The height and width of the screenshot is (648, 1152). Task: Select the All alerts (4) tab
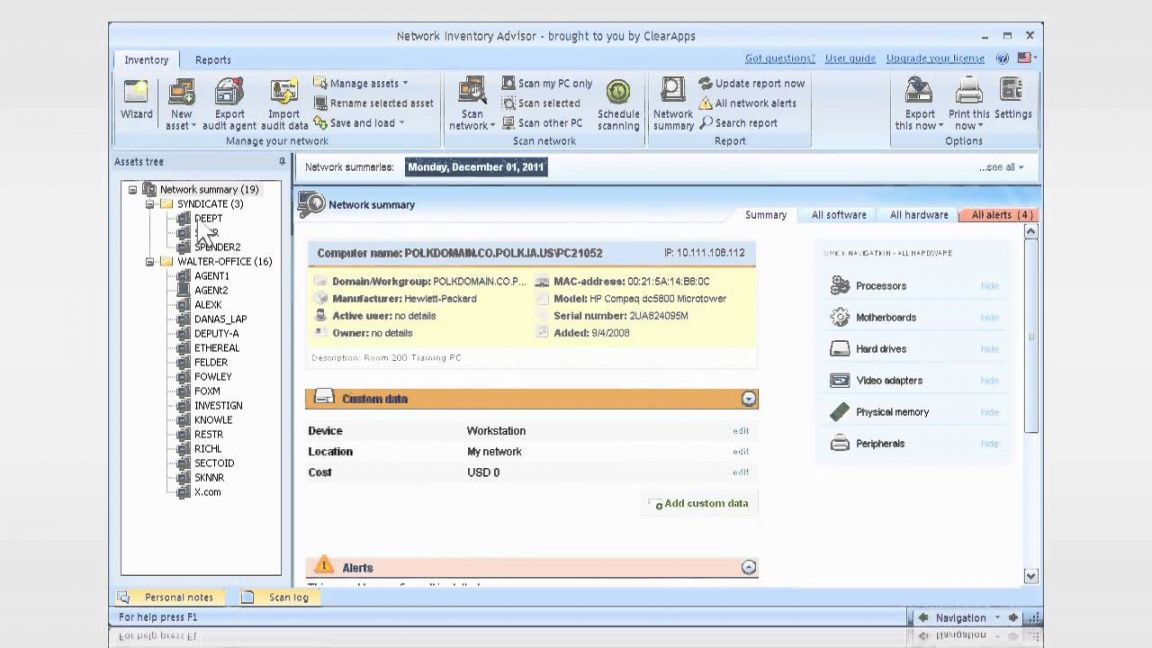pos(1000,215)
